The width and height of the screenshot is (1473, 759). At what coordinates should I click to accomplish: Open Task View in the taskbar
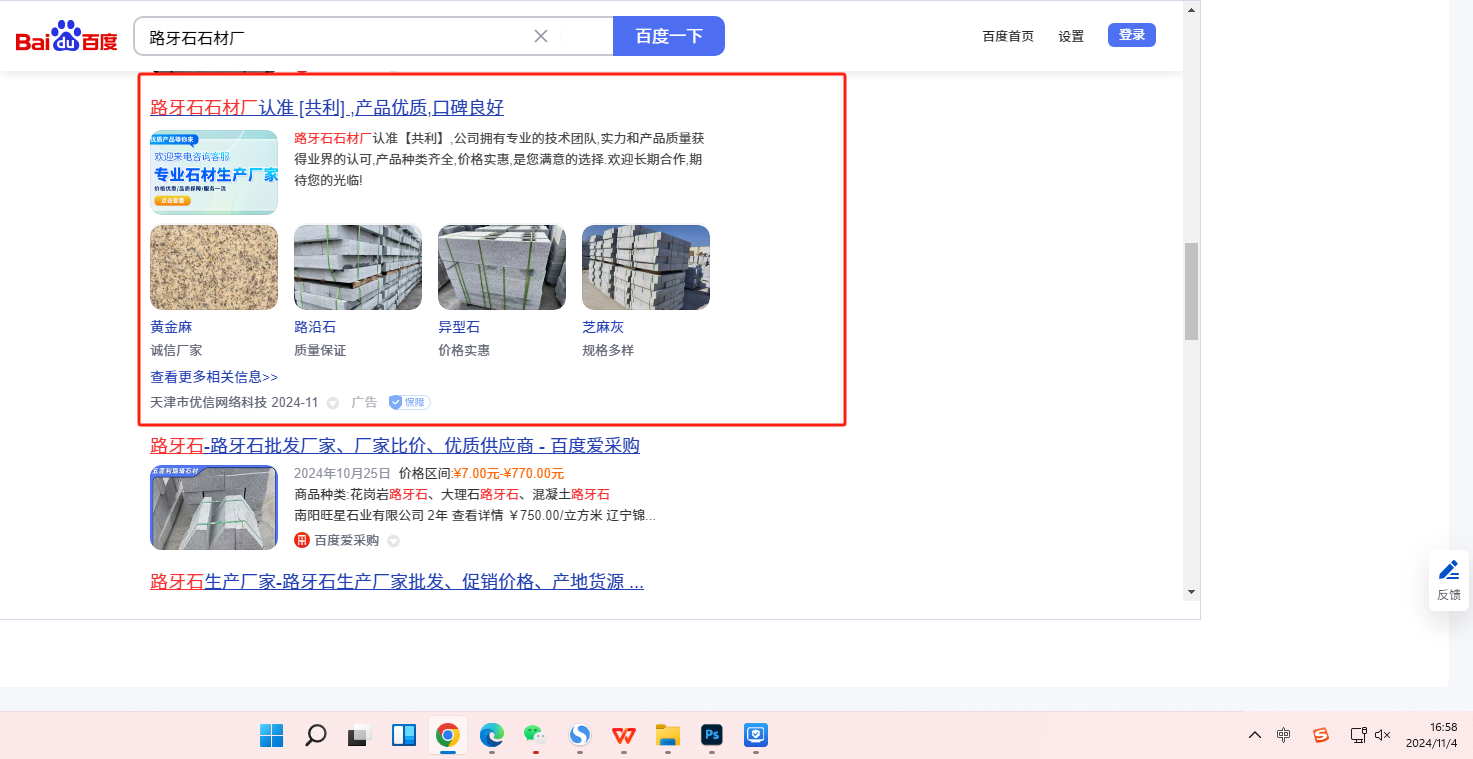click(359, 736)
